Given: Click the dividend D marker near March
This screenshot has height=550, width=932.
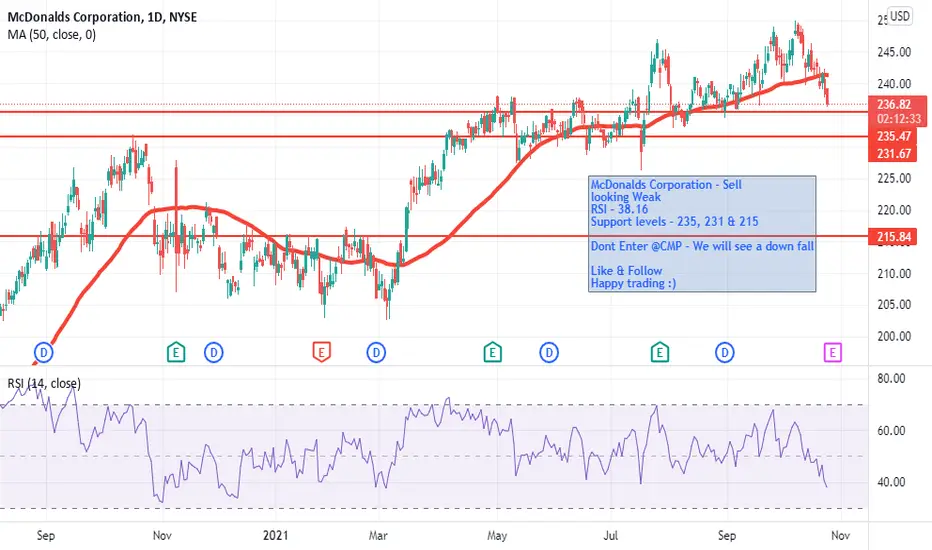Looking at the screenshot, I should click(x=376, y=353).
